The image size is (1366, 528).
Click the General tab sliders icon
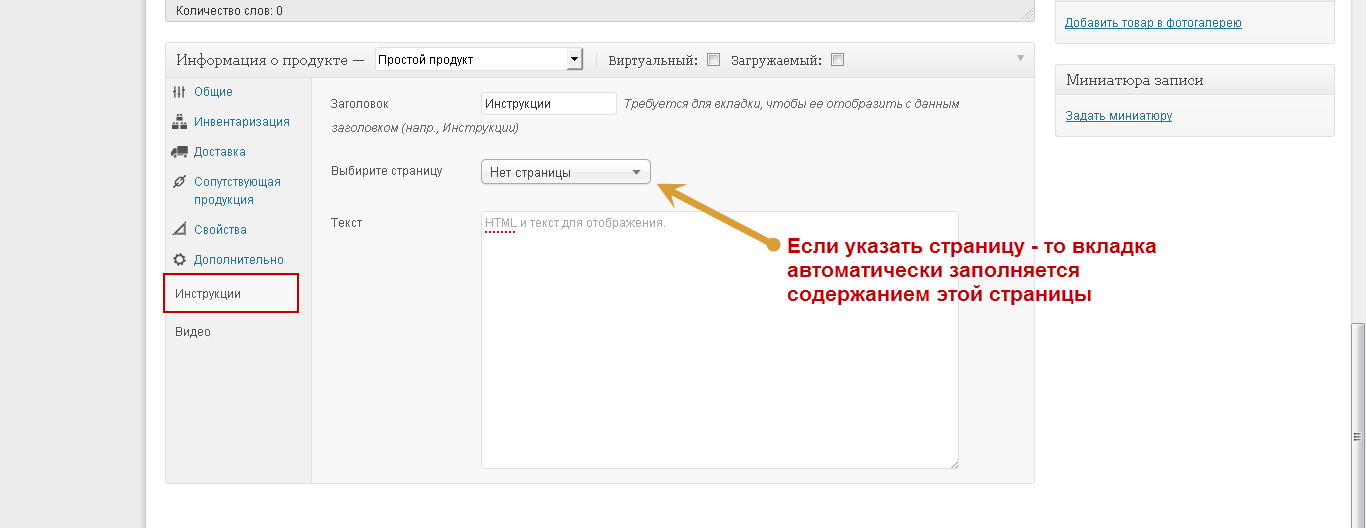[179, 92]
